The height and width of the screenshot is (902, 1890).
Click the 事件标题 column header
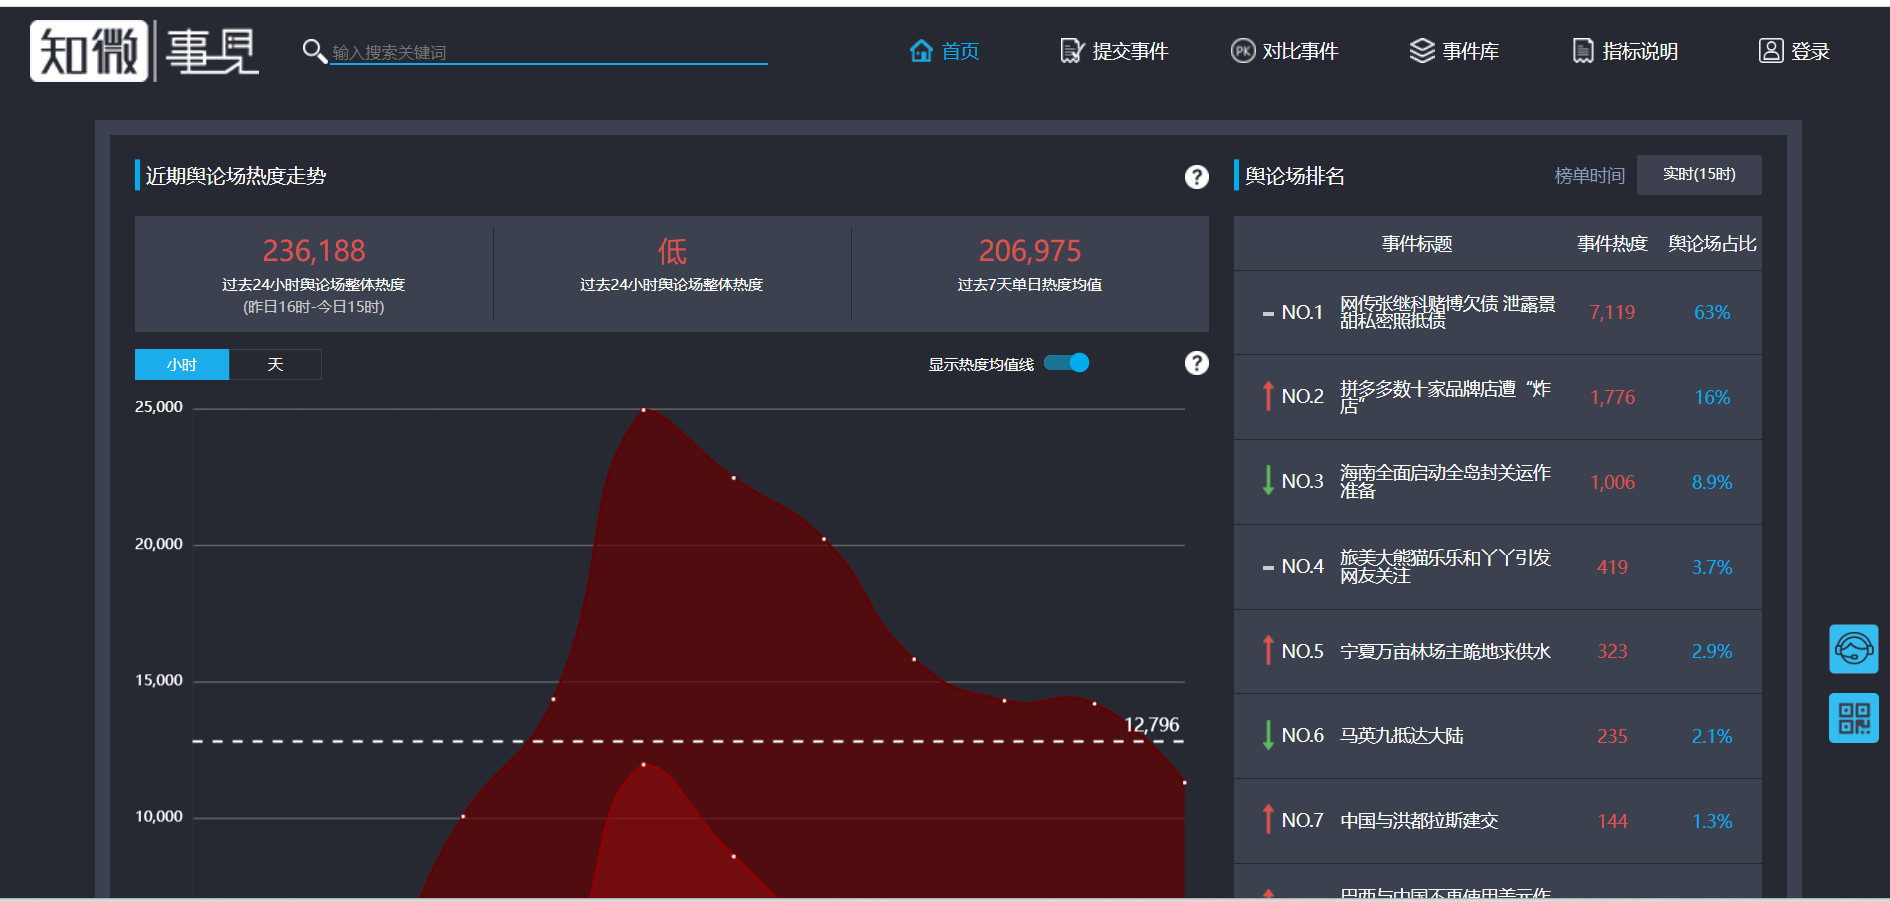1417,244
